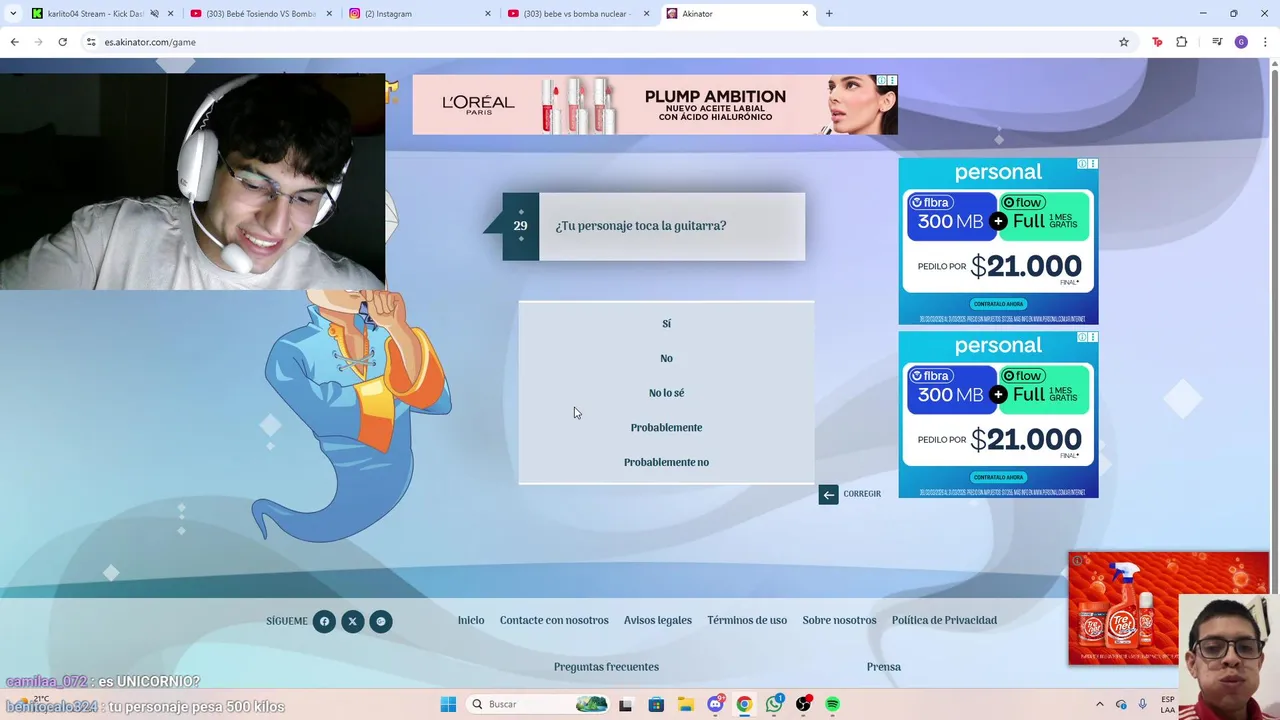Click Contratalo Ahora in upper Personal ad
This screenshot has width=1280, height=720.
coord(998,304)
